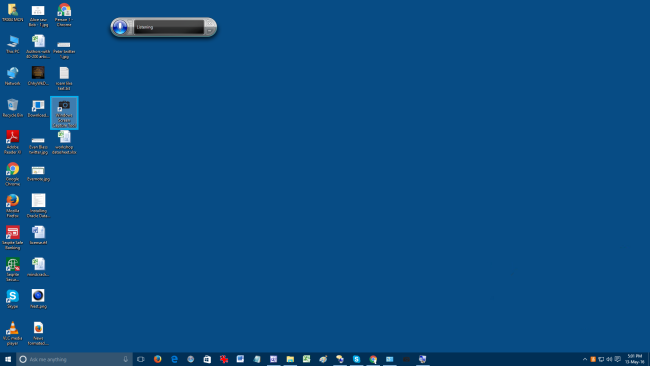
Task: Select the text file with blank page icon
Action: [x=64, y=79]
